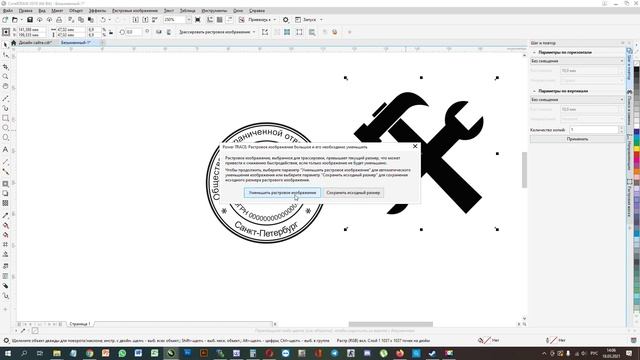This screenshot has height=360, width=640.
Task: Click the taskbar search magnifier icon
Action: (x=24, y=353)
